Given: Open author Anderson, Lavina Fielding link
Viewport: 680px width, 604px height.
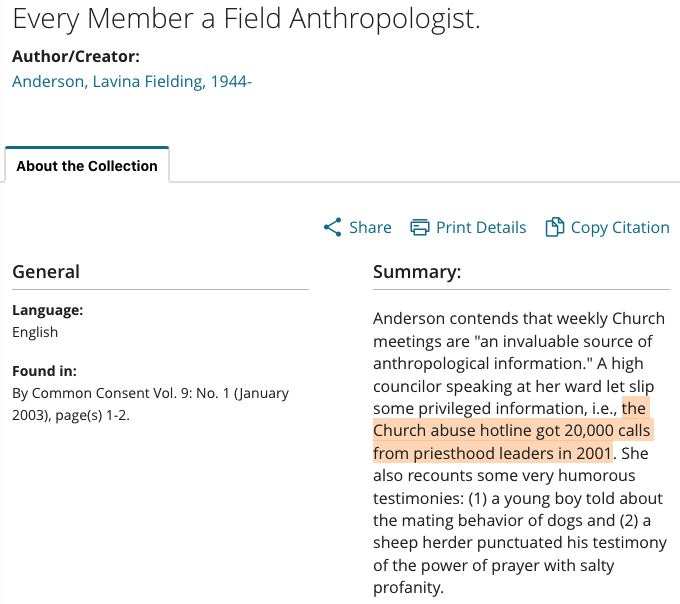Looking at the screenshot, I should tap(132, 82).
